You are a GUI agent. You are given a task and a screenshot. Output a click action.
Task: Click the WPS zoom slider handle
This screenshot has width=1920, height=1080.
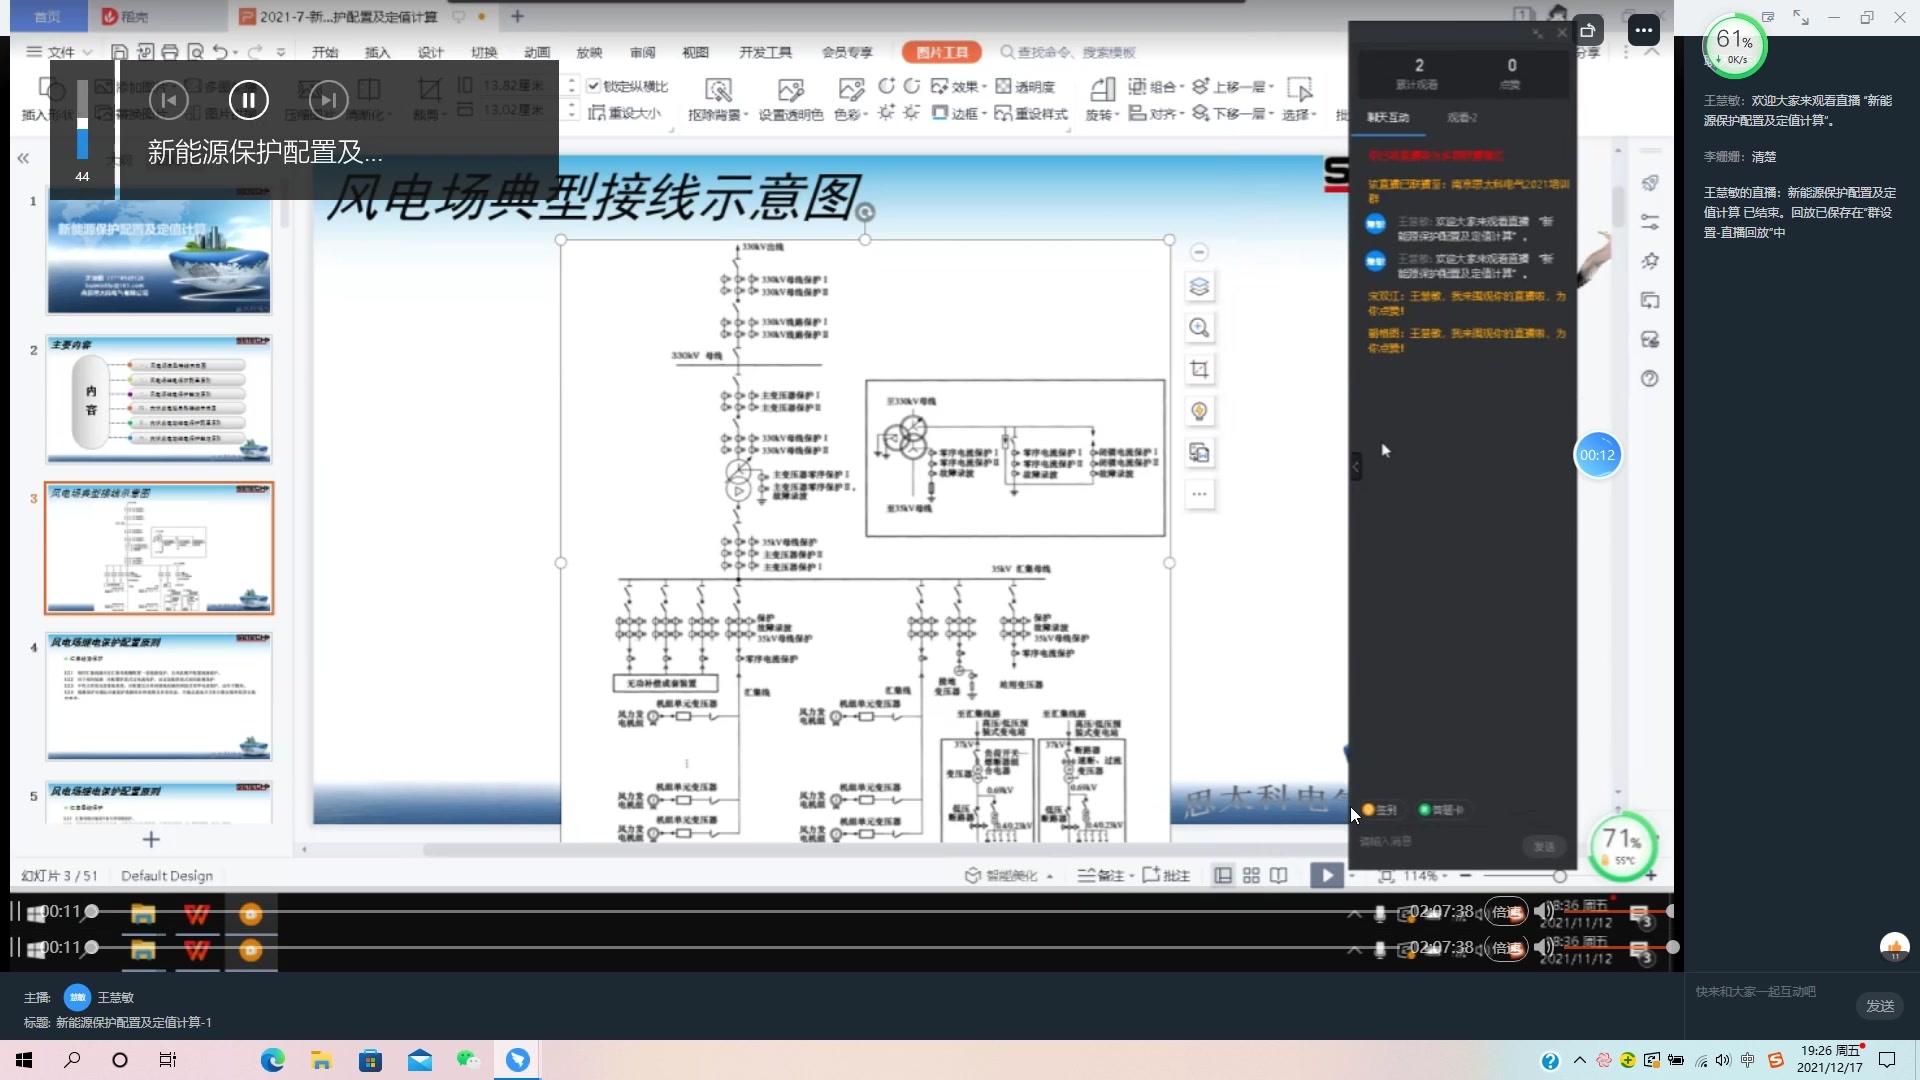(1559, 876)
